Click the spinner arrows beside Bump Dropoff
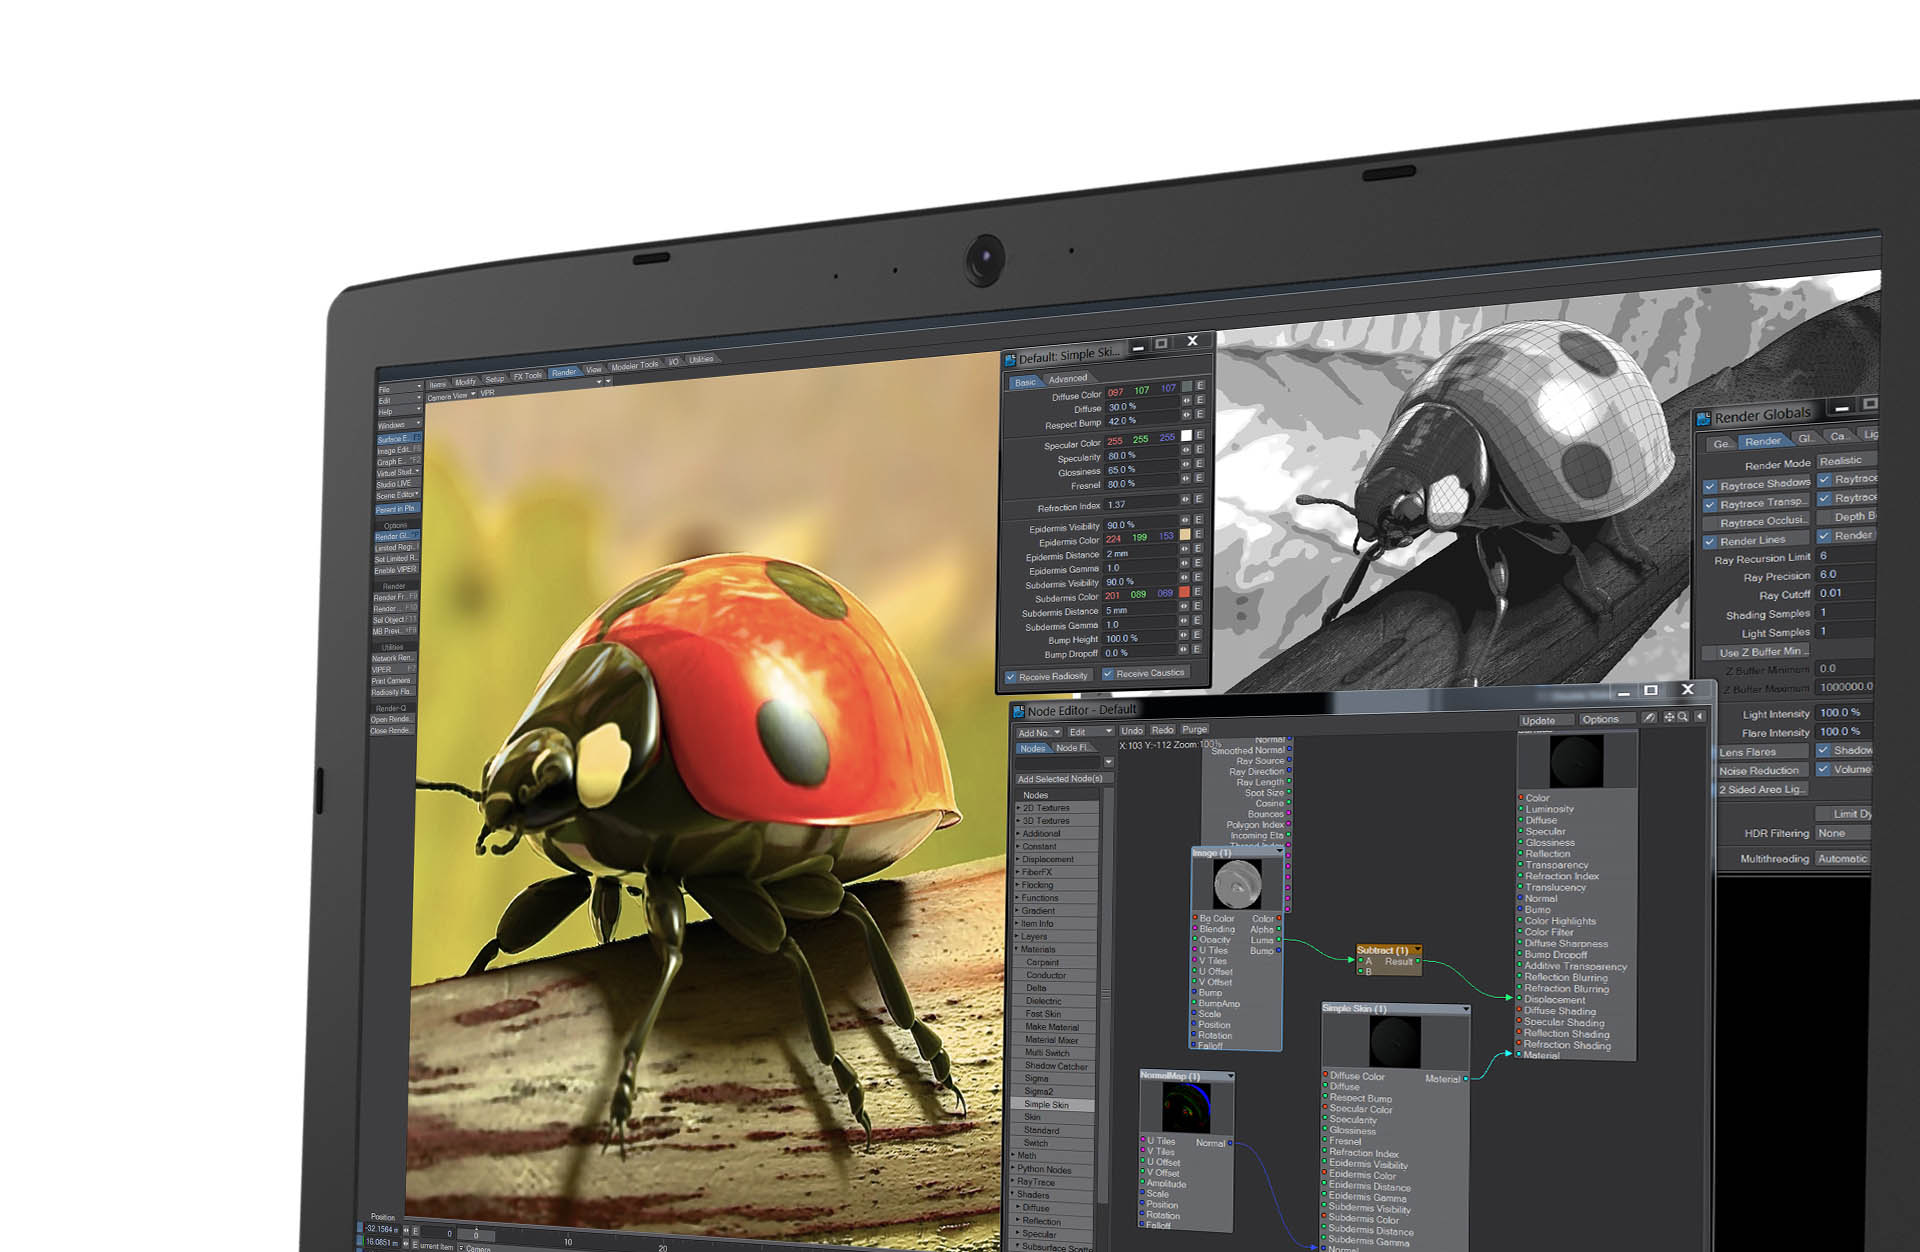This screenshot has height=1252, width=1920. pos(1184,649)
